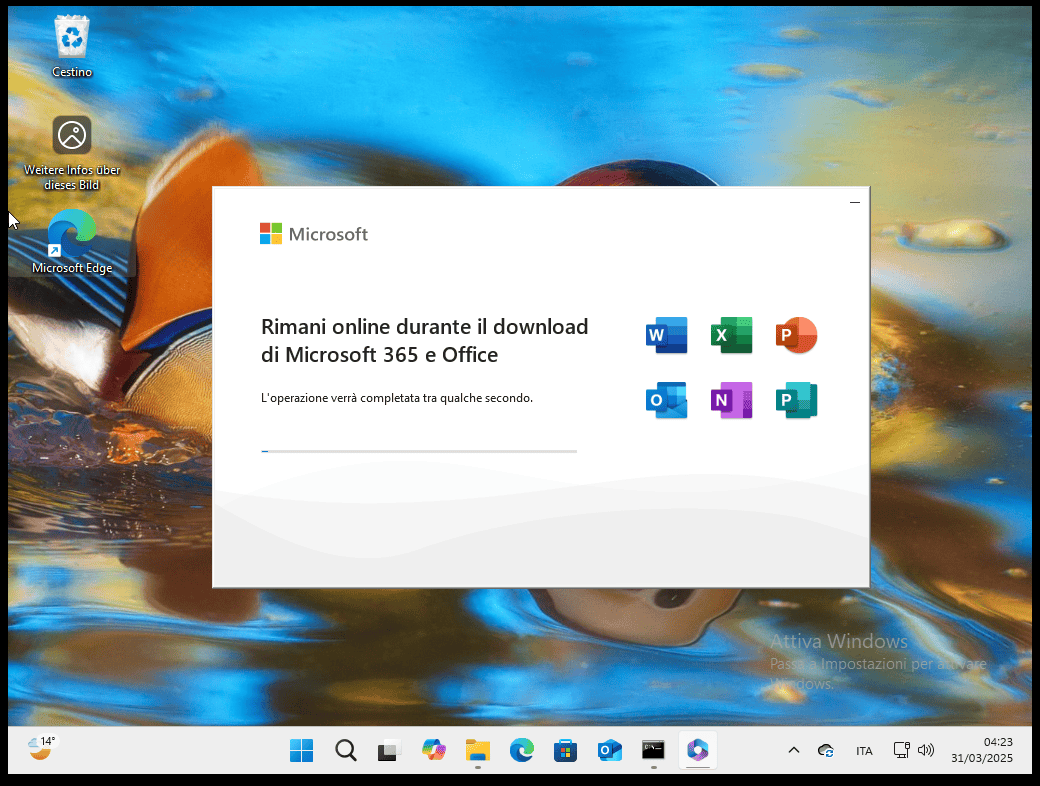This screenshot has width=1040, height=786.
Task: Click the ITA input language indicator
Action: [x=864, y=751]
